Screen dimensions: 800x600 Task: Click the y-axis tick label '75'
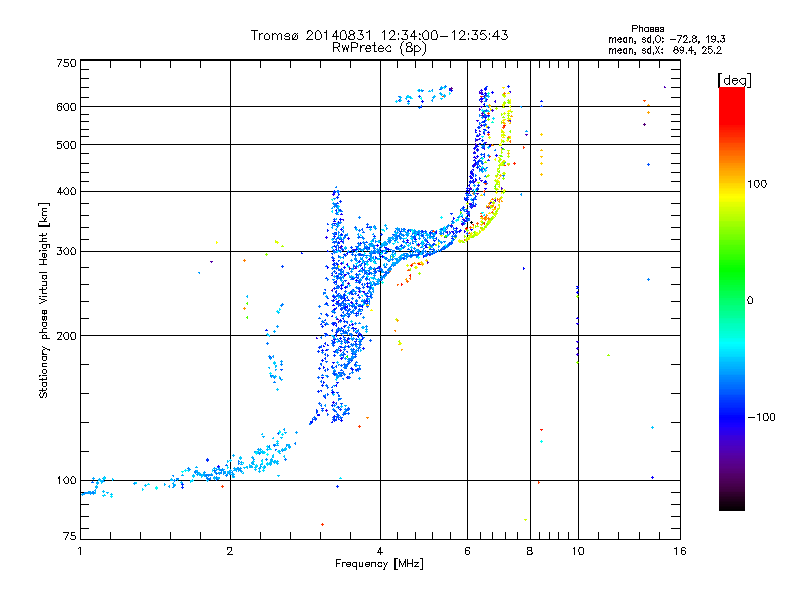70,536
